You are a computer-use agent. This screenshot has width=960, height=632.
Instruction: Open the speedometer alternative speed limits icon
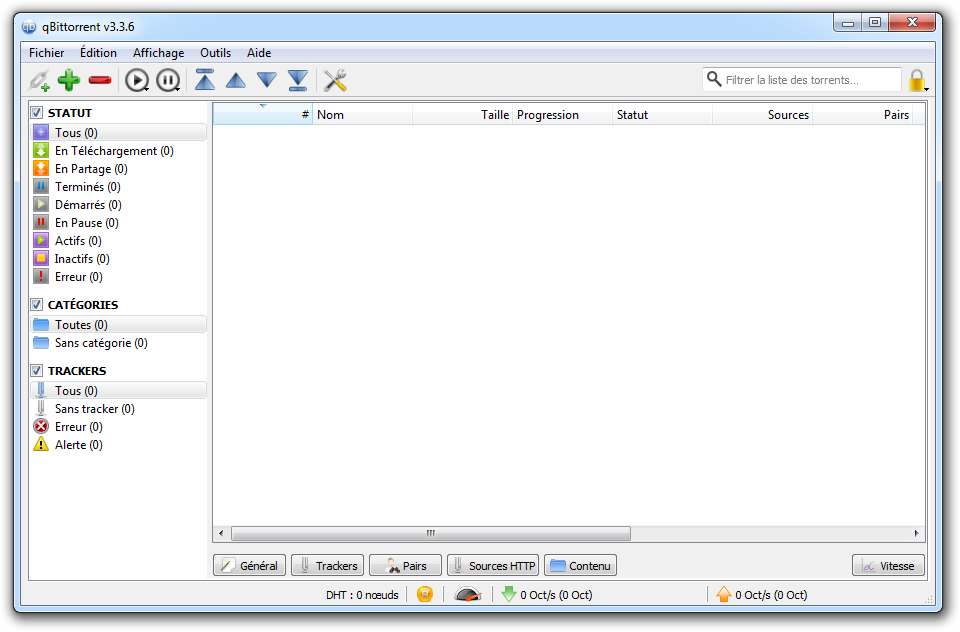tap(466, 594)
